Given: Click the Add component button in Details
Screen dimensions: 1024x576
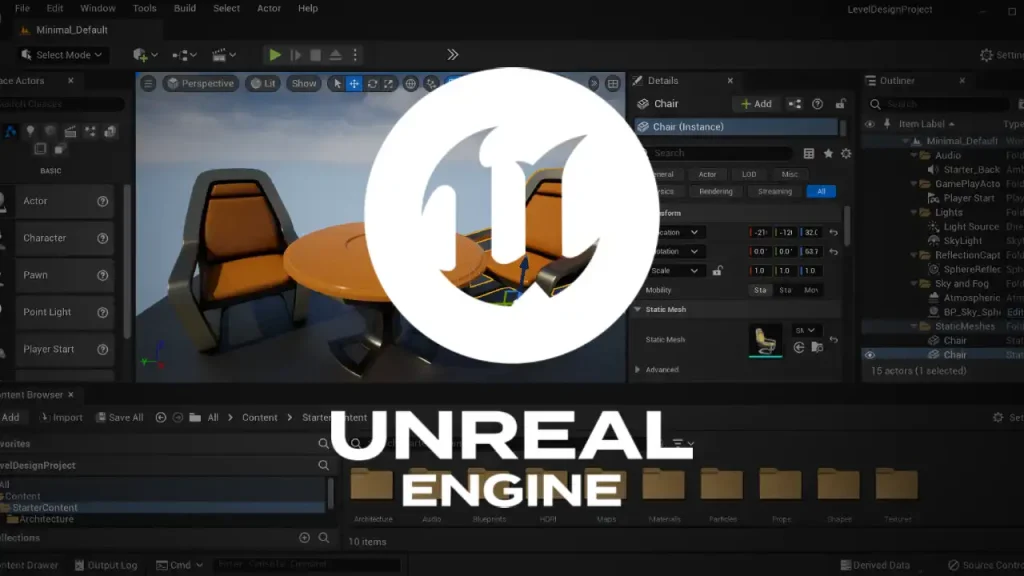Looking at the screenshot, I should pyautogui.click(x=756, y=104).
